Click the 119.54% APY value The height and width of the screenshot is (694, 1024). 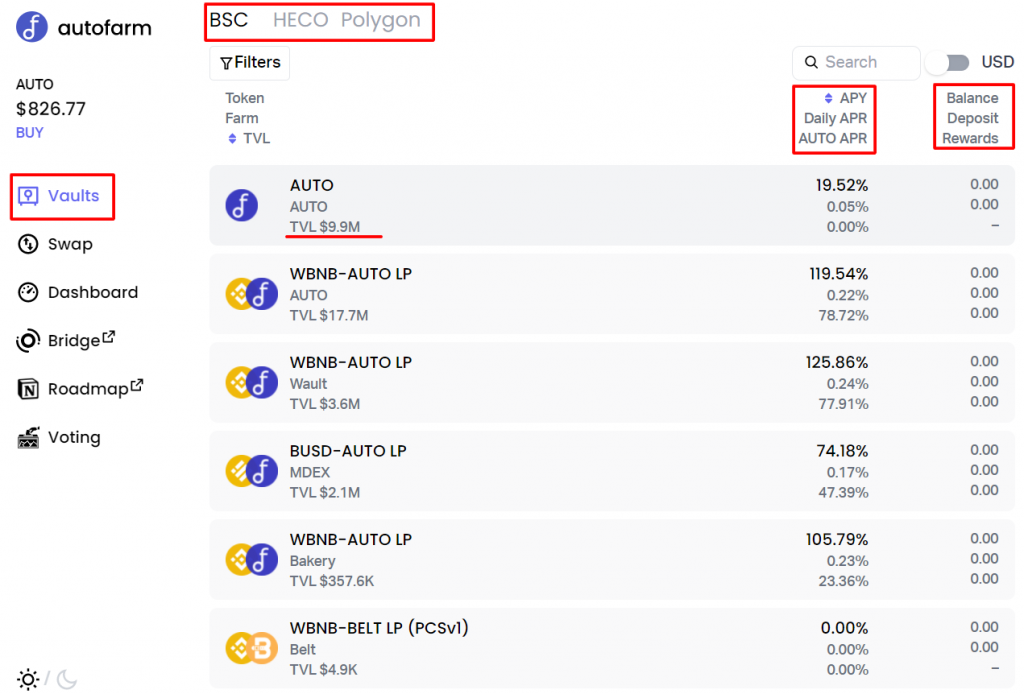pos(839,274)
